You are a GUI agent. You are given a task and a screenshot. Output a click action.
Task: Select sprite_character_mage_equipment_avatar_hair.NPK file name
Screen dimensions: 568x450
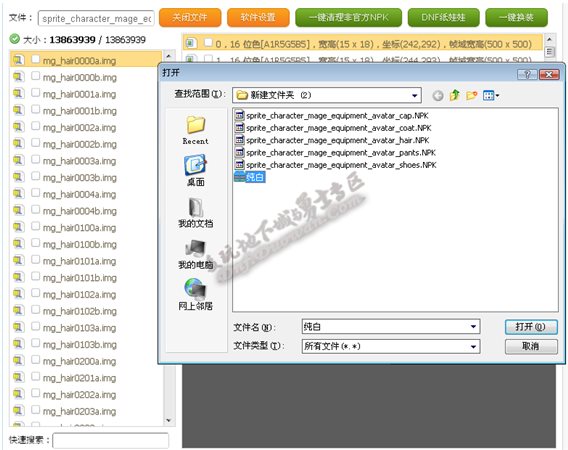(338, 140)
